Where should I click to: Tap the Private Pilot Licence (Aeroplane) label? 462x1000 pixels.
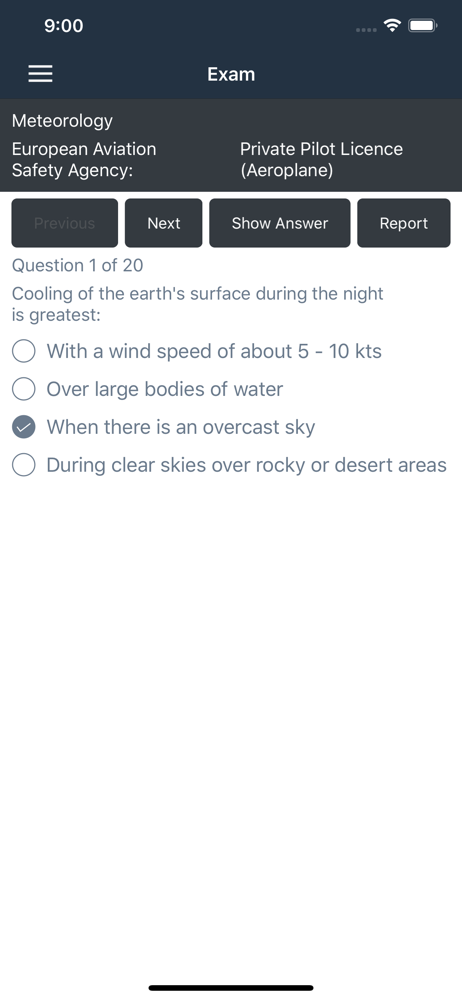[322, 159]
